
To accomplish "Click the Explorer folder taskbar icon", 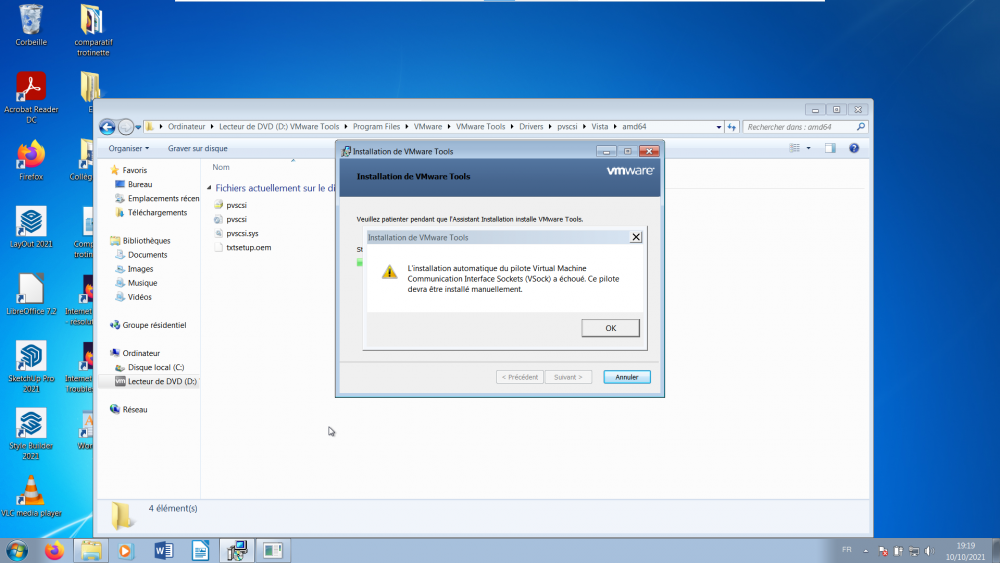I will click(x=91, y=550).
